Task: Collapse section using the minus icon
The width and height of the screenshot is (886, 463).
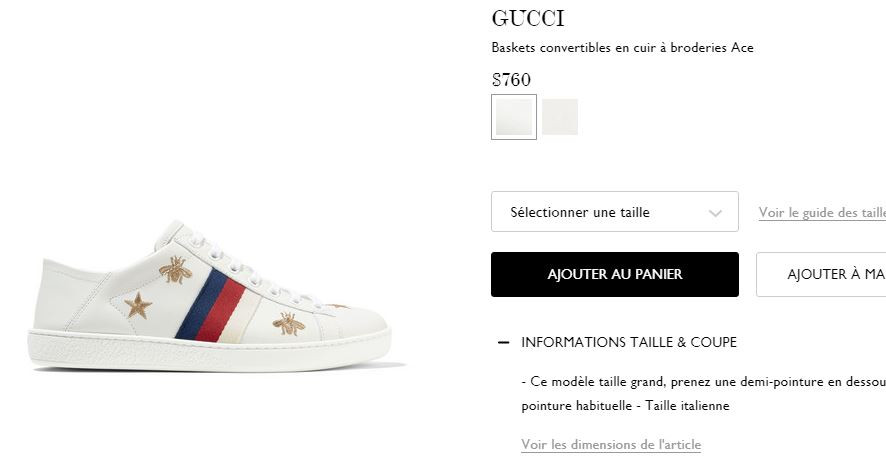Action: (x=503, y=343)
